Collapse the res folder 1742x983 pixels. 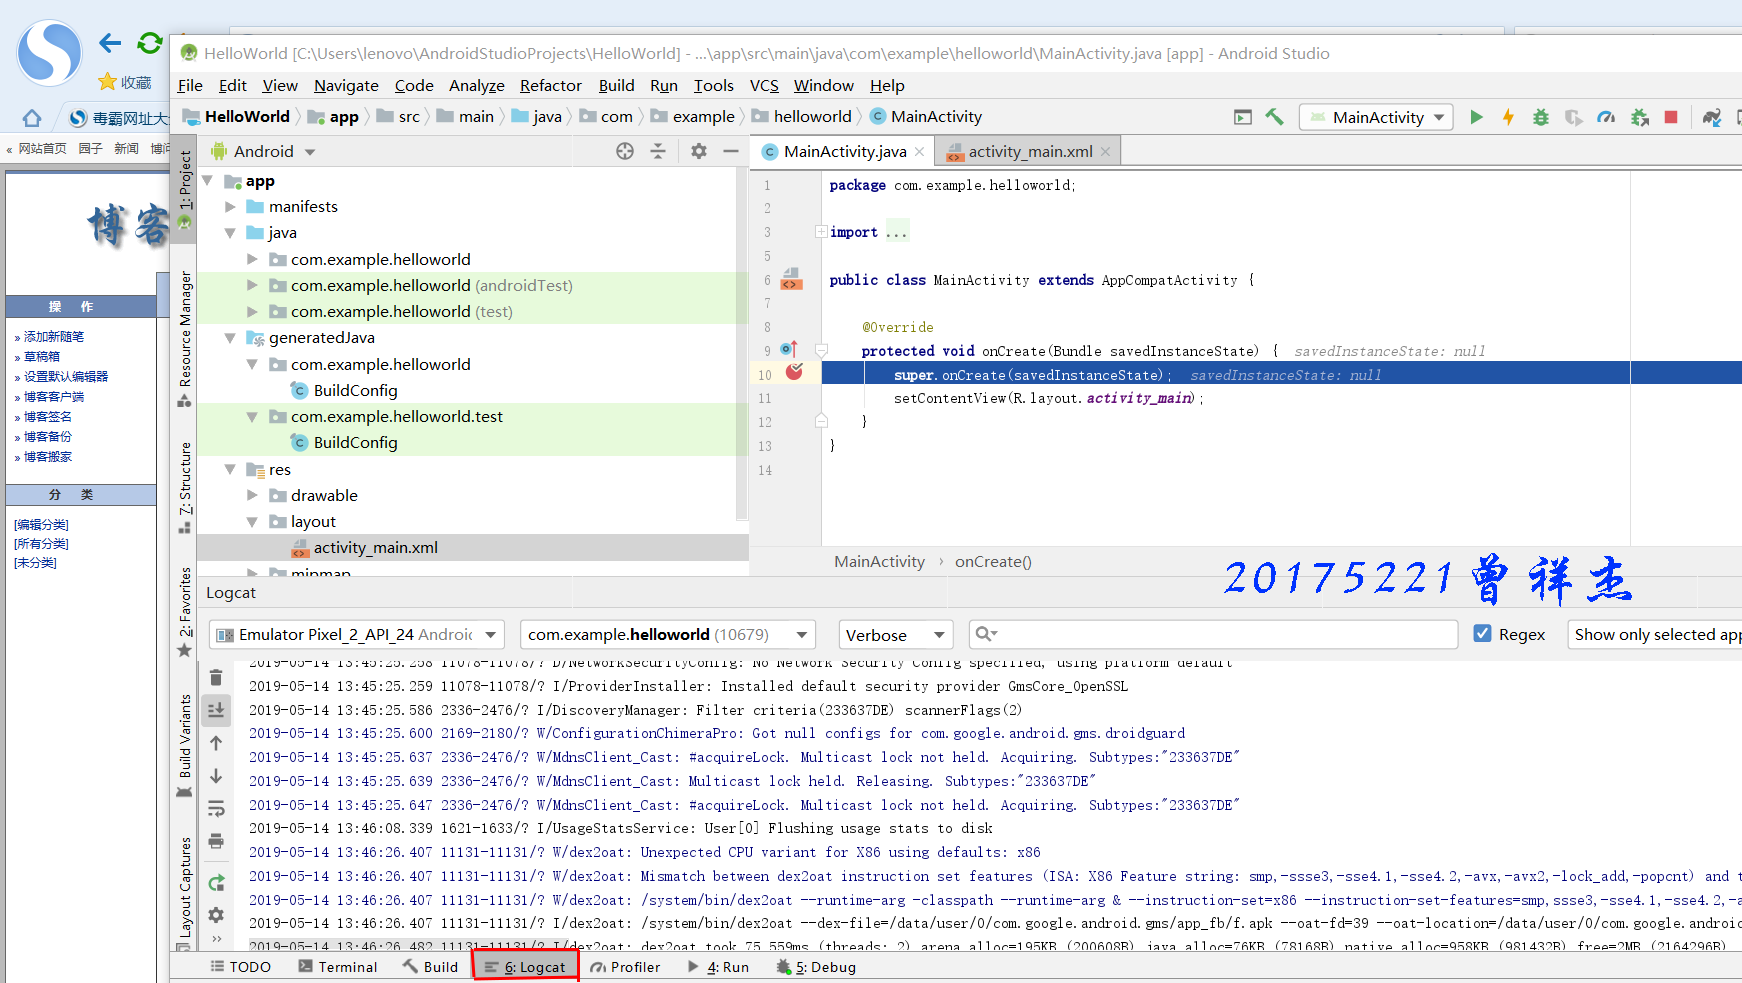[231, 469]
